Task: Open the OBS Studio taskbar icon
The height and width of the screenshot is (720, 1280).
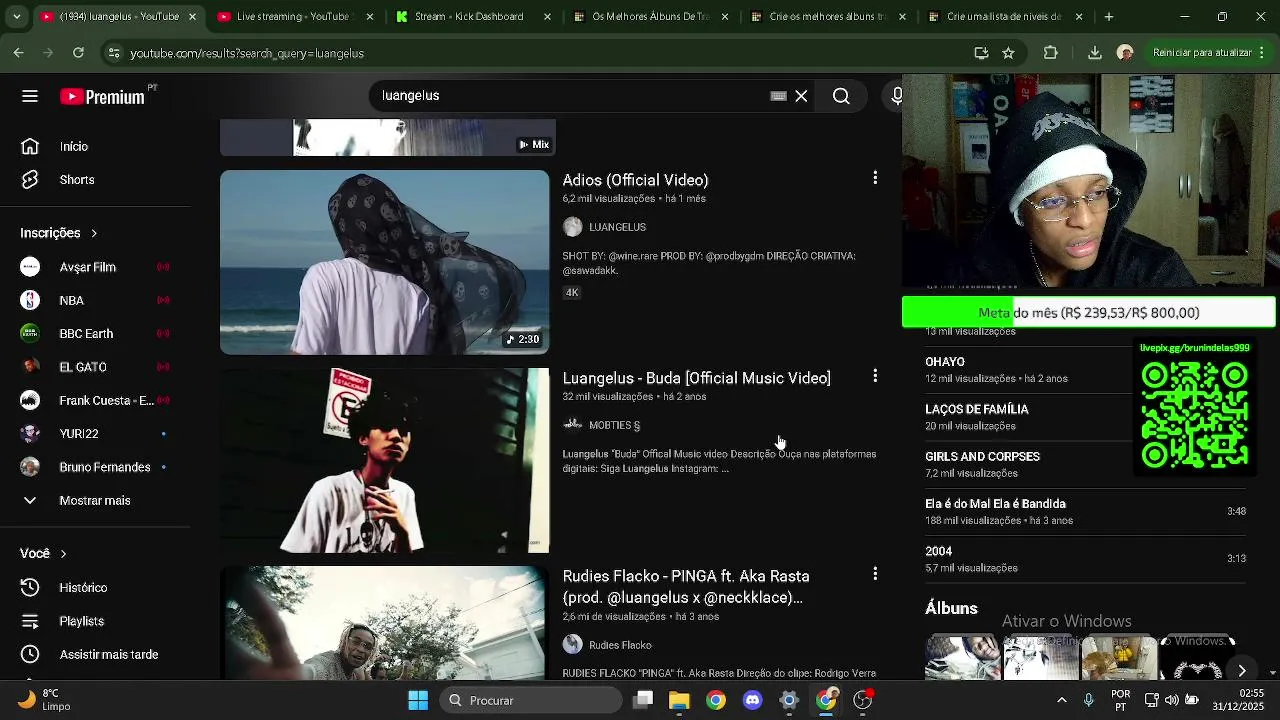Action: [862, 700]
